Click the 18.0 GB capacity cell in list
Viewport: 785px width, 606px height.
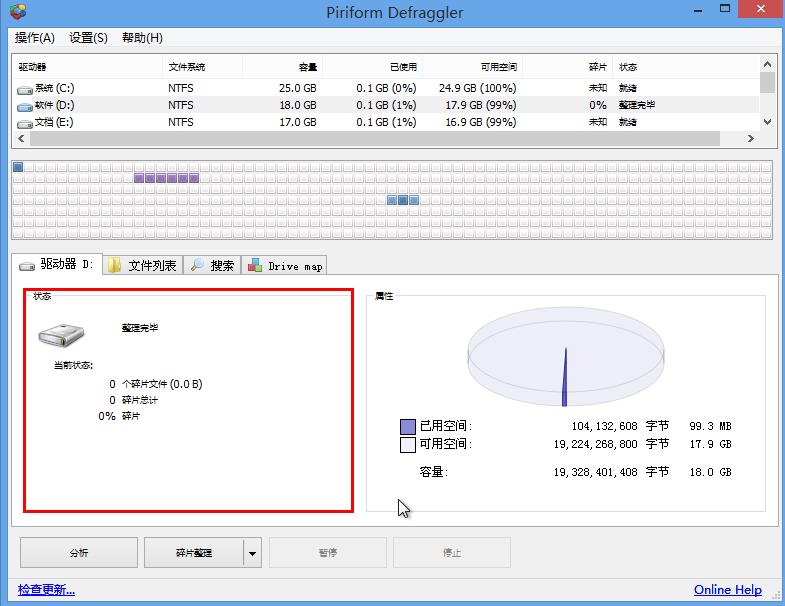click(x=297, y=105)
